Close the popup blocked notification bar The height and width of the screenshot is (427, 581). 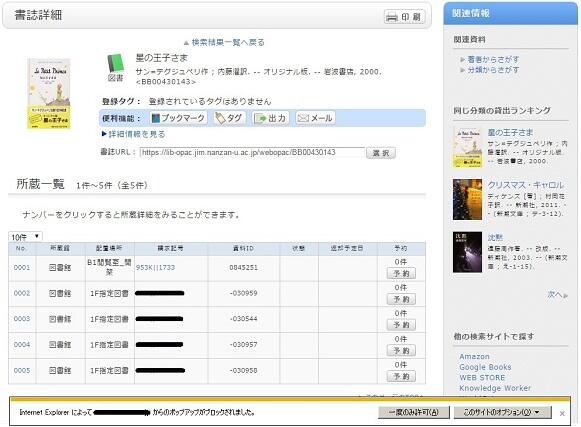point(562,413)
